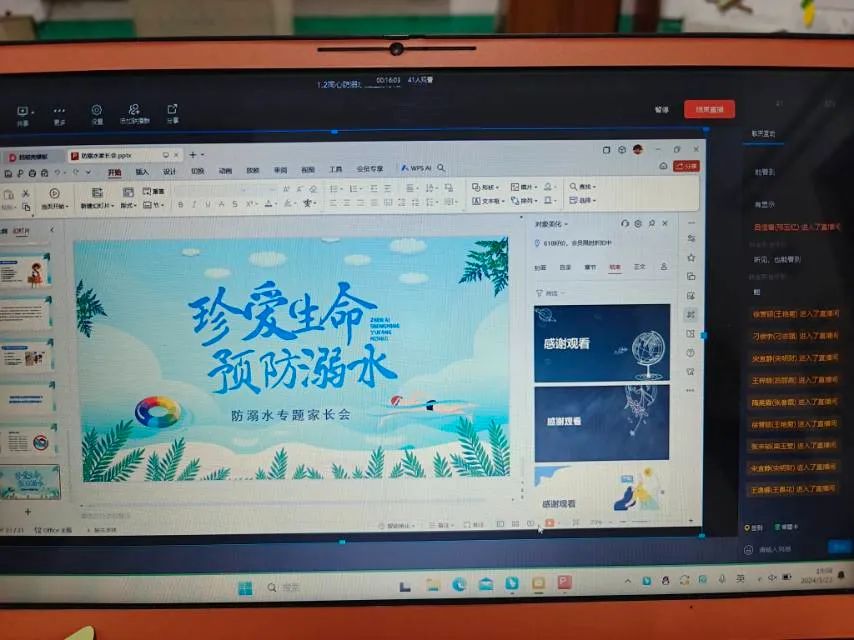Select the 正文 tab in beautify panel

(639, 267)
